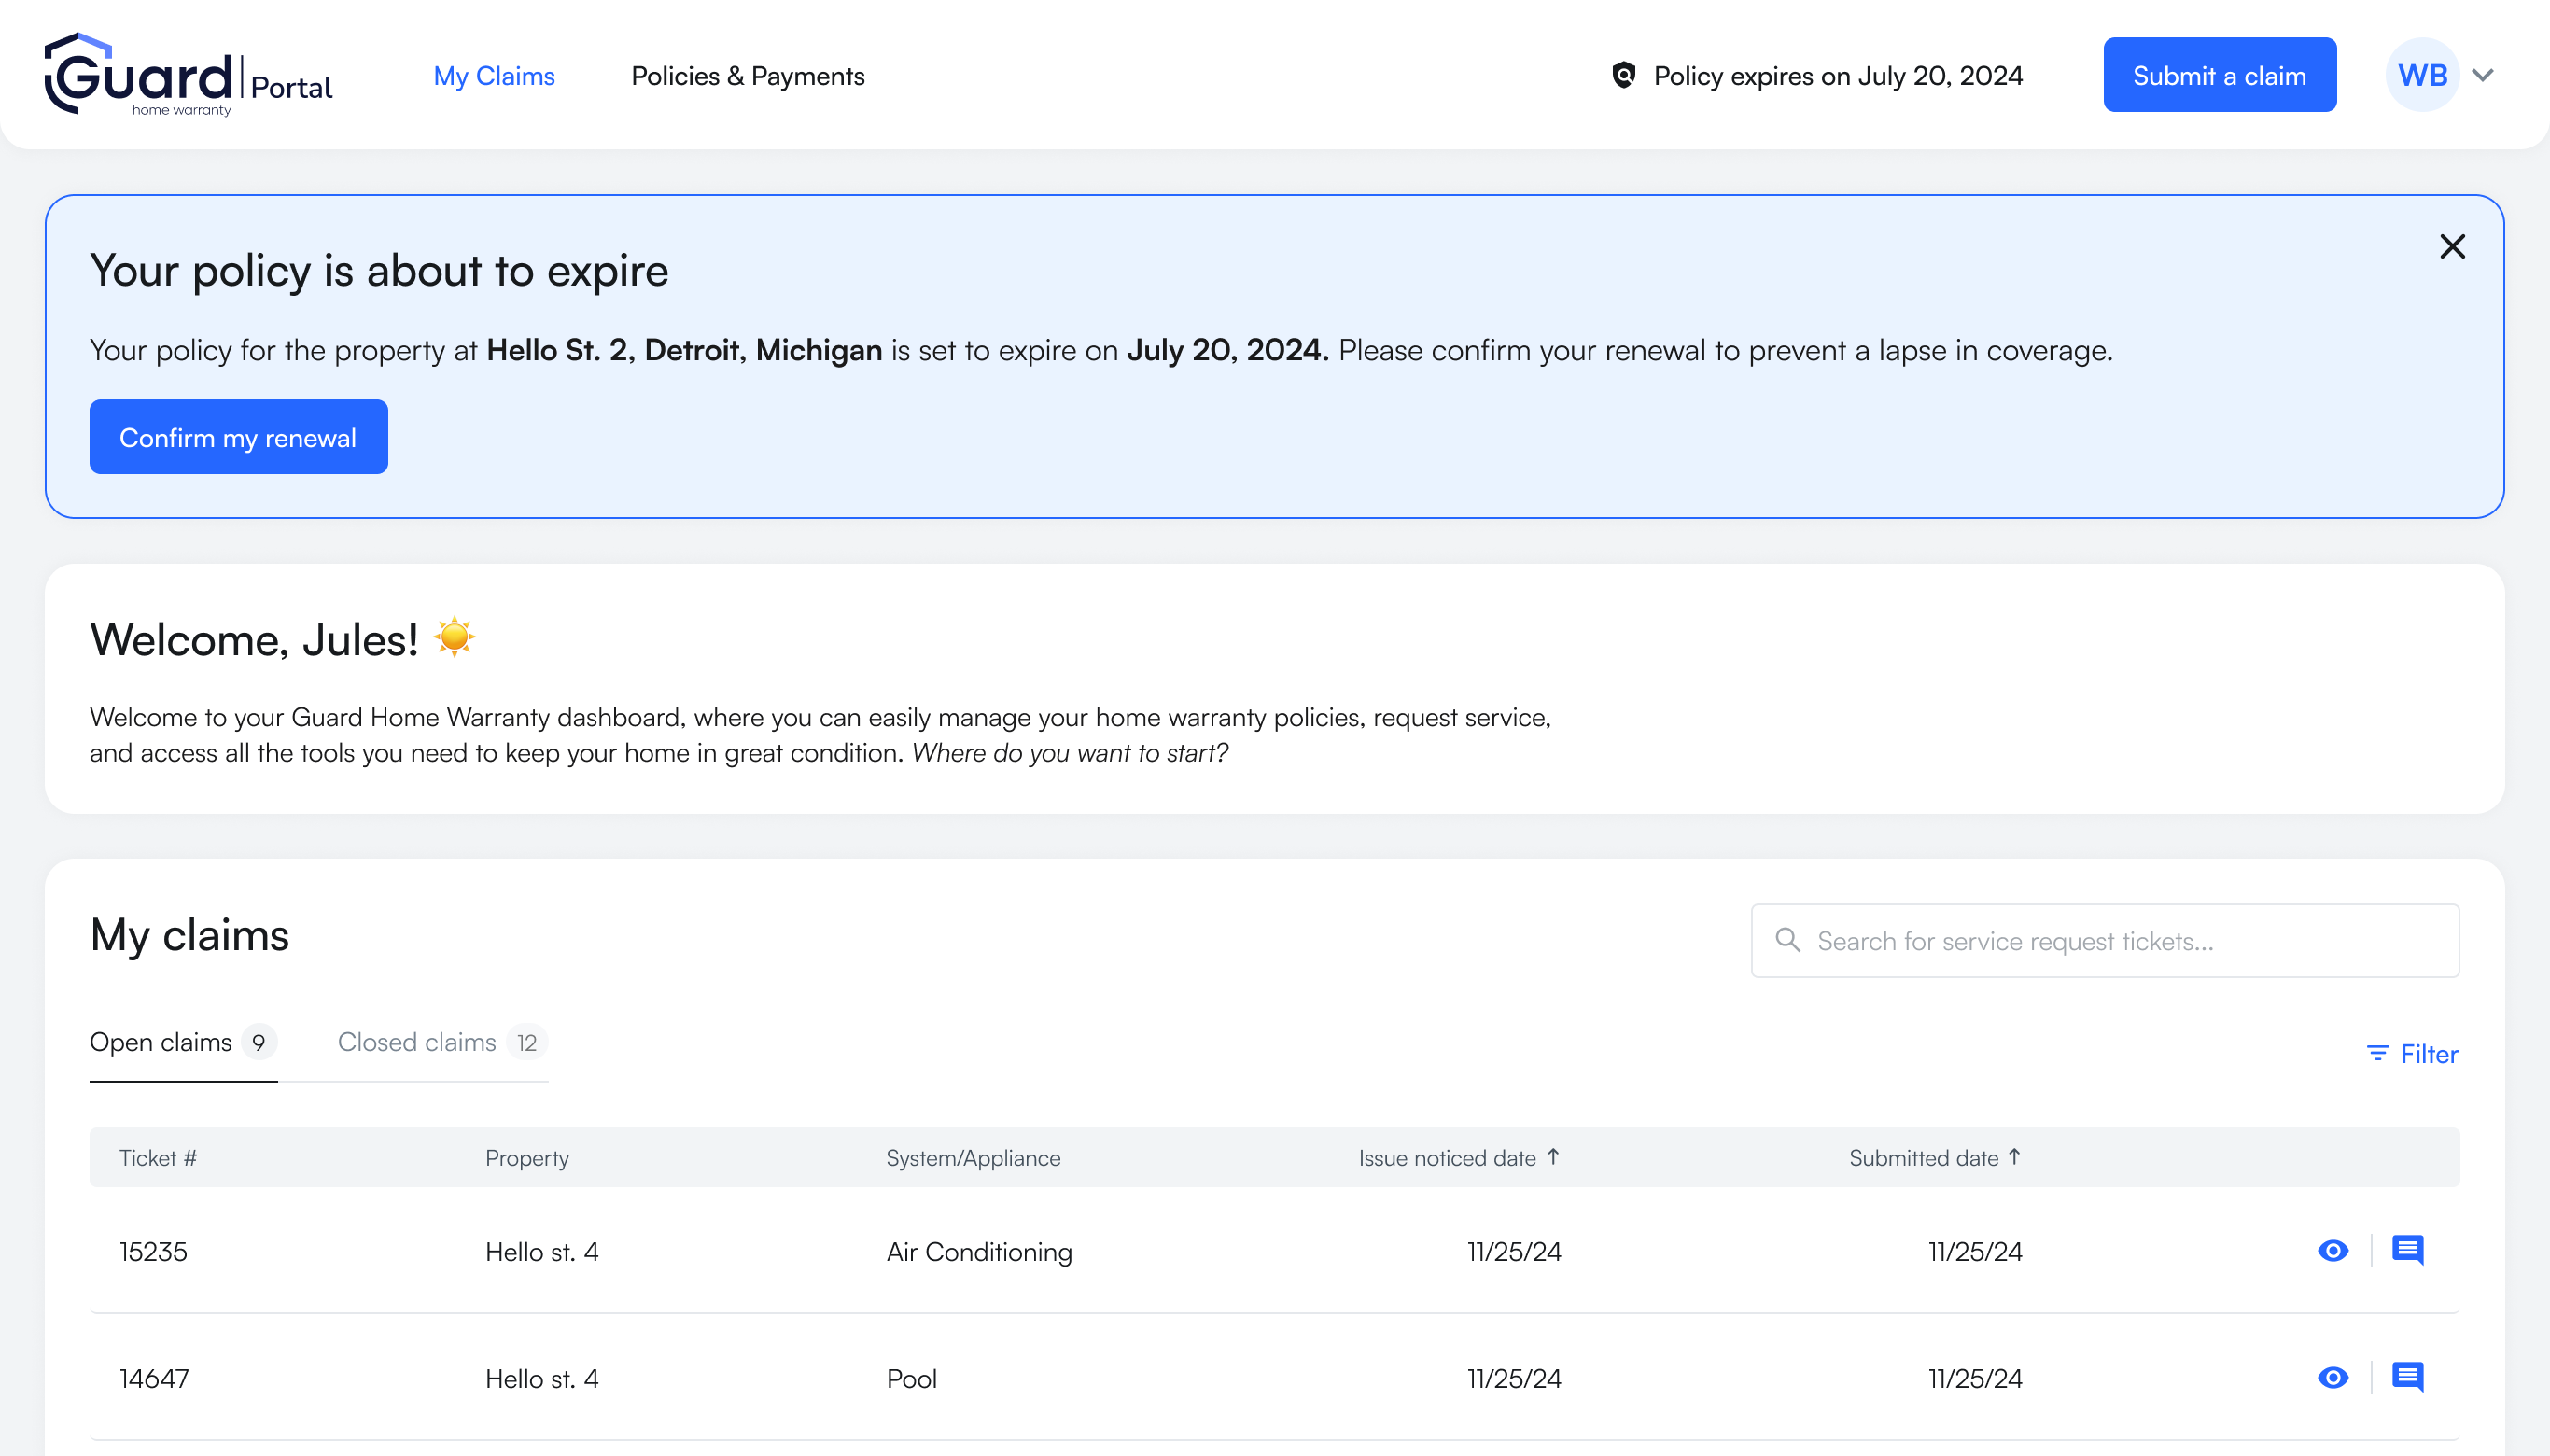Sort by Issue noticed date arrow

click(1553, 1157)
